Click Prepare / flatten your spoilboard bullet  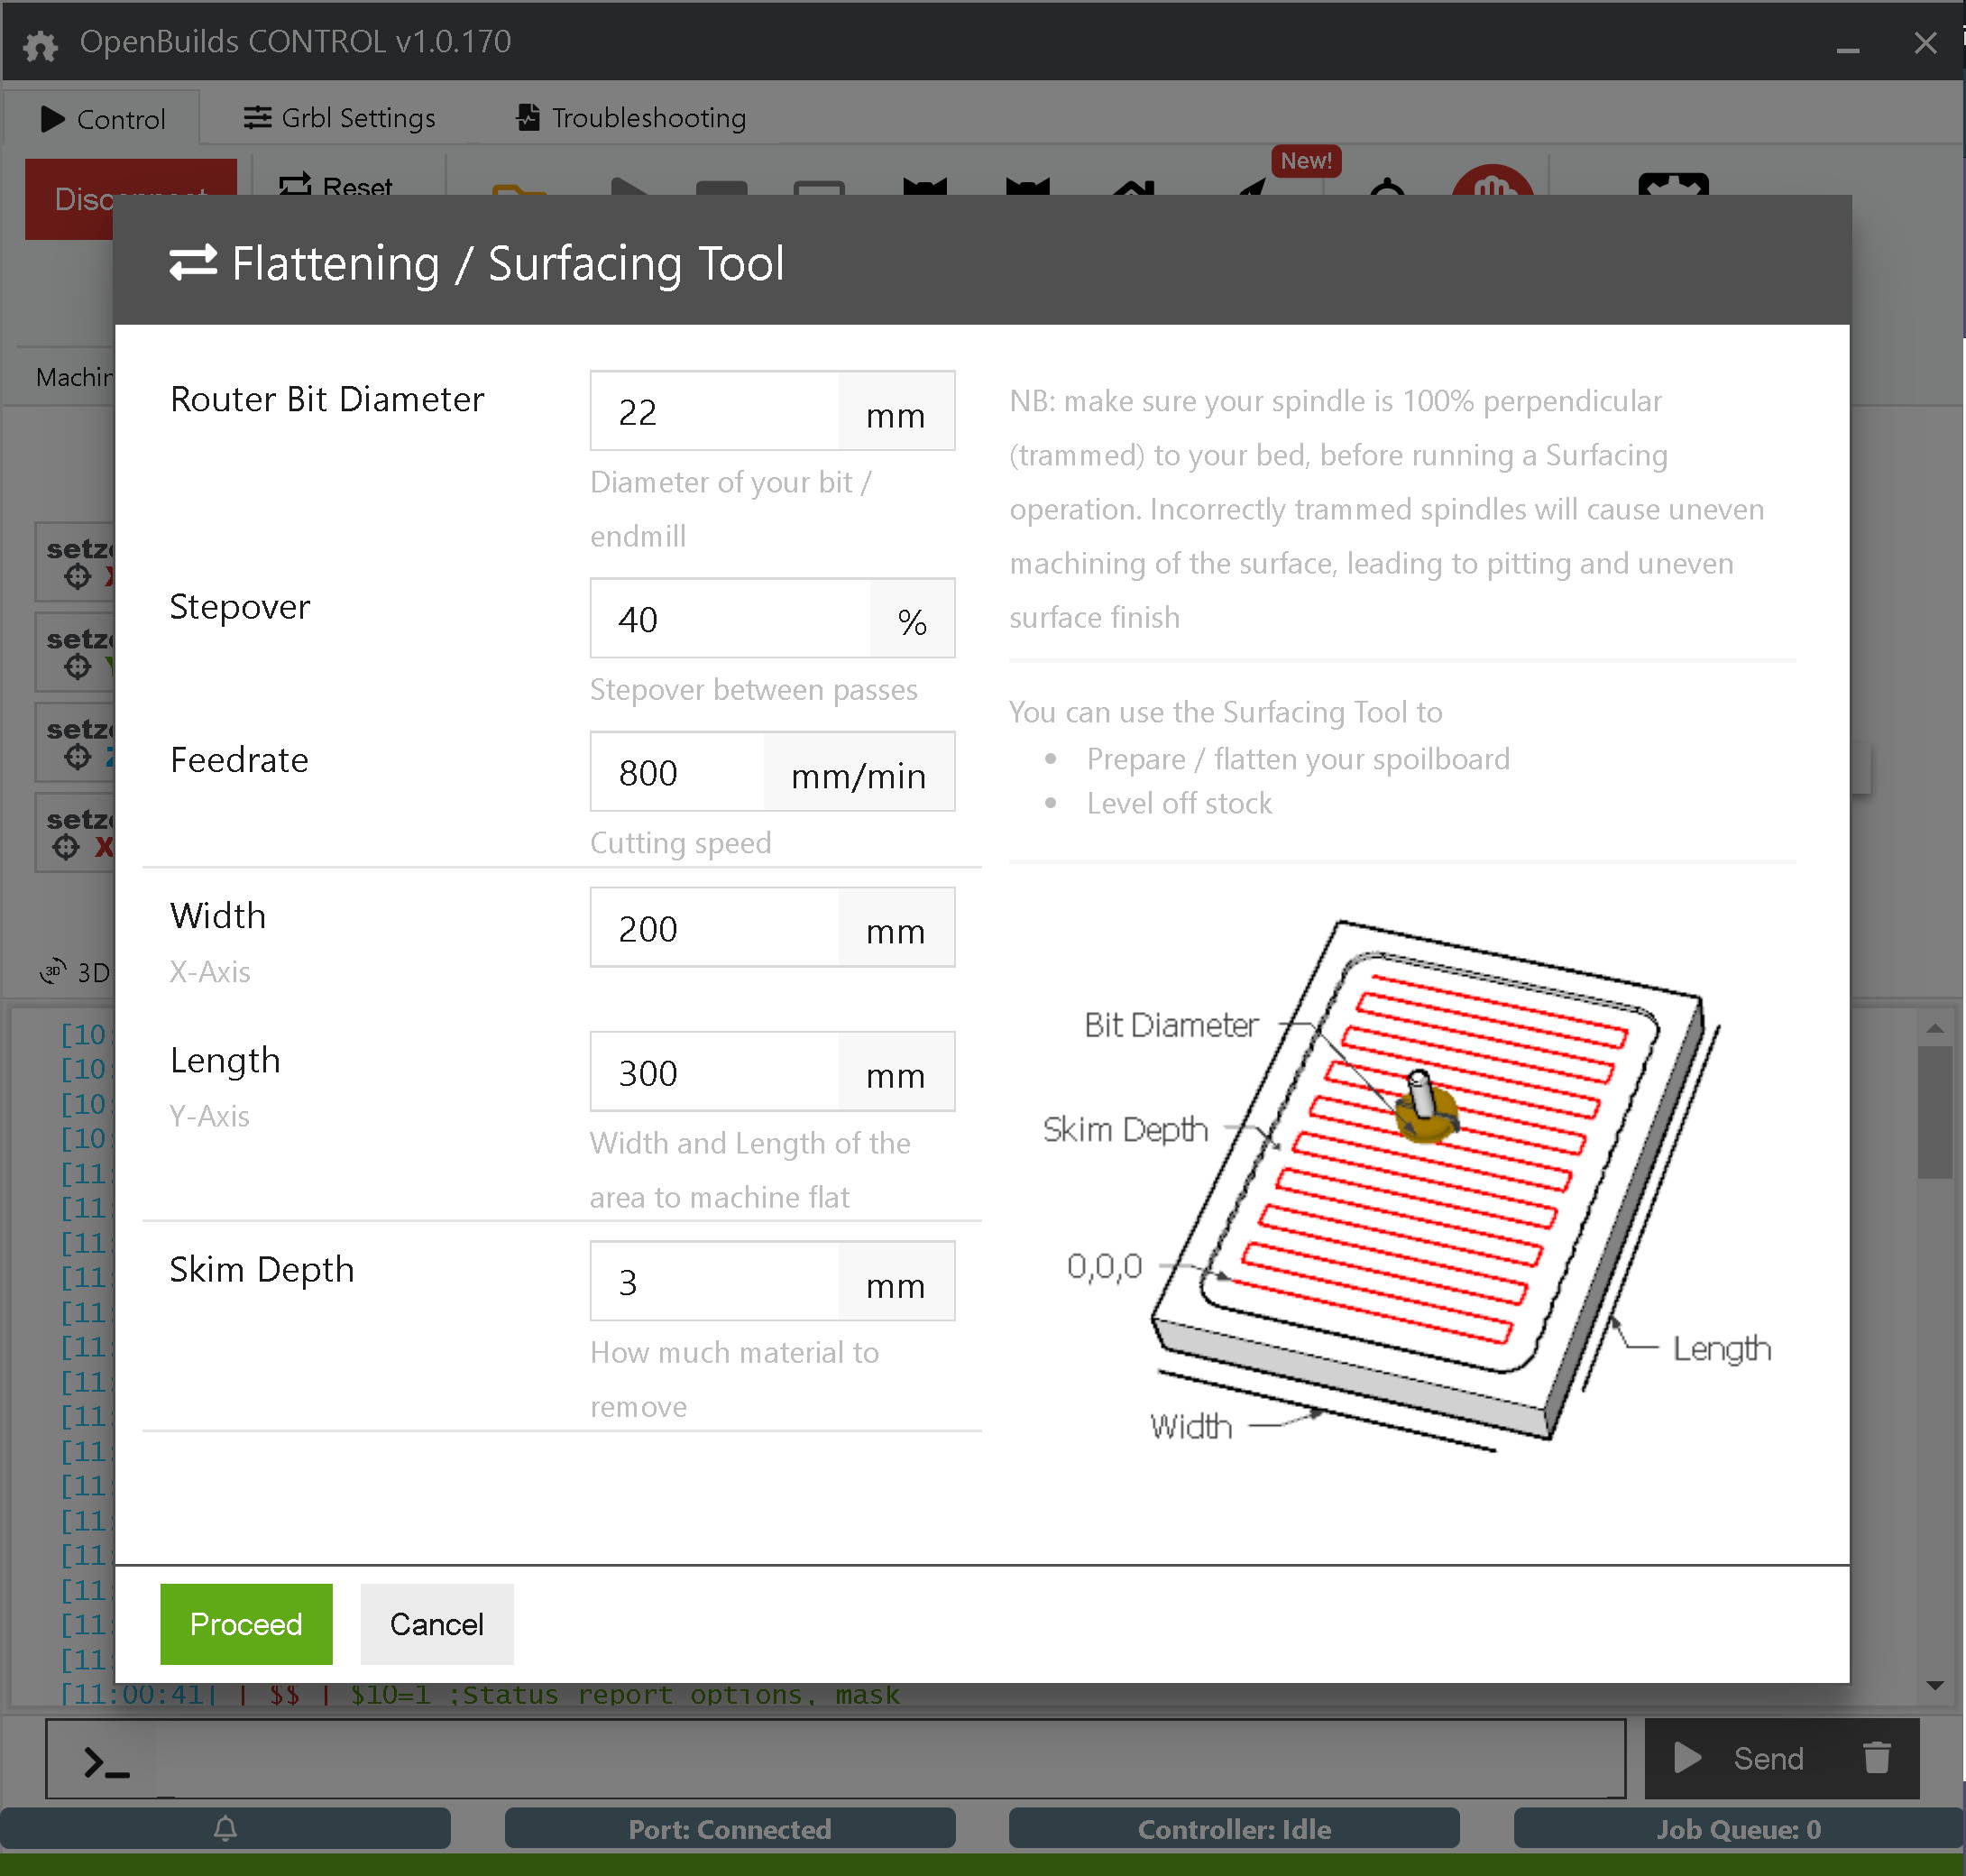coord(1298,759)
